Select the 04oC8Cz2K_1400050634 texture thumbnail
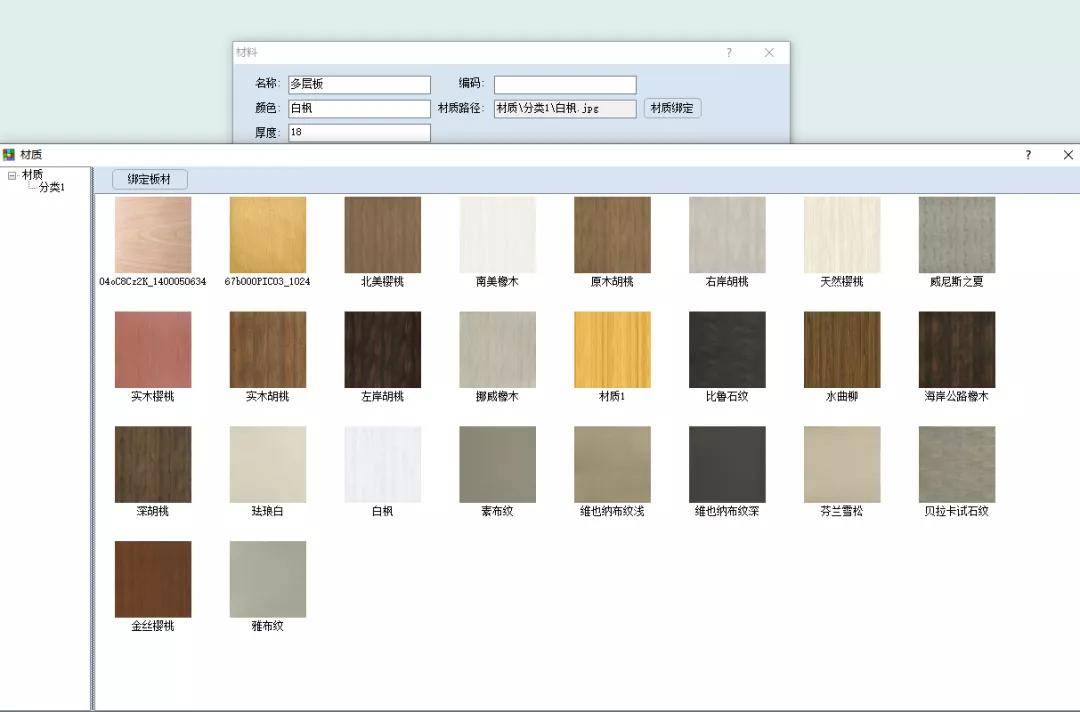1080x712 pixels. tap(153, 235)
